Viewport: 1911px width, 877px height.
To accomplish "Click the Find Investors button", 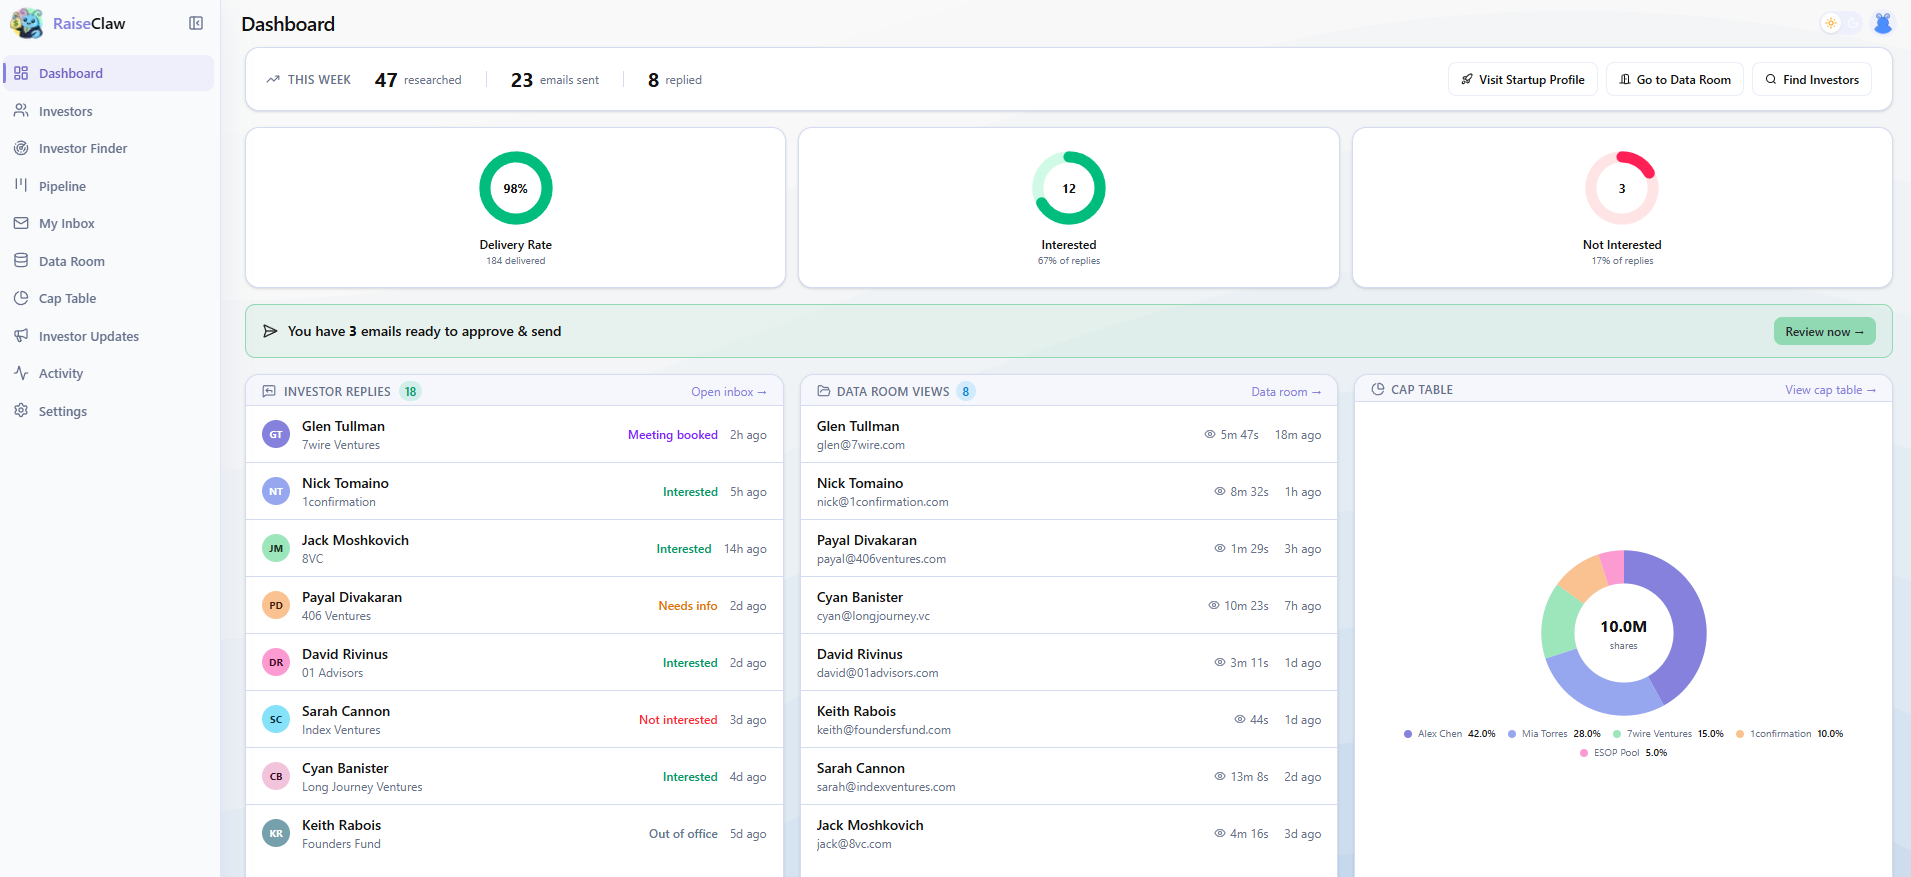I will tap(1812, 79).
